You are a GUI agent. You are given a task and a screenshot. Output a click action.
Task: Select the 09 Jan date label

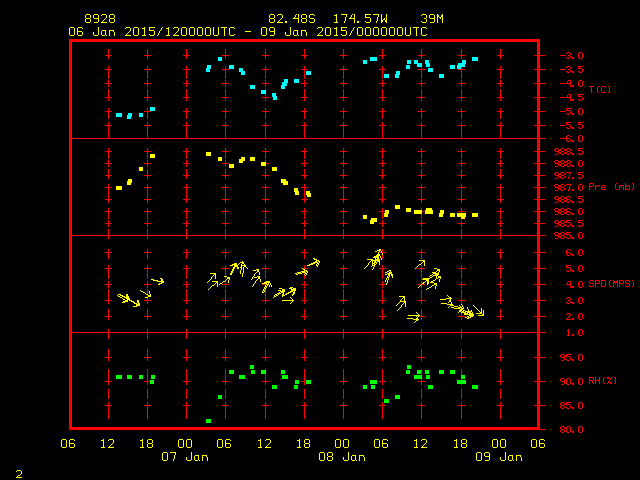click(497, 456)
